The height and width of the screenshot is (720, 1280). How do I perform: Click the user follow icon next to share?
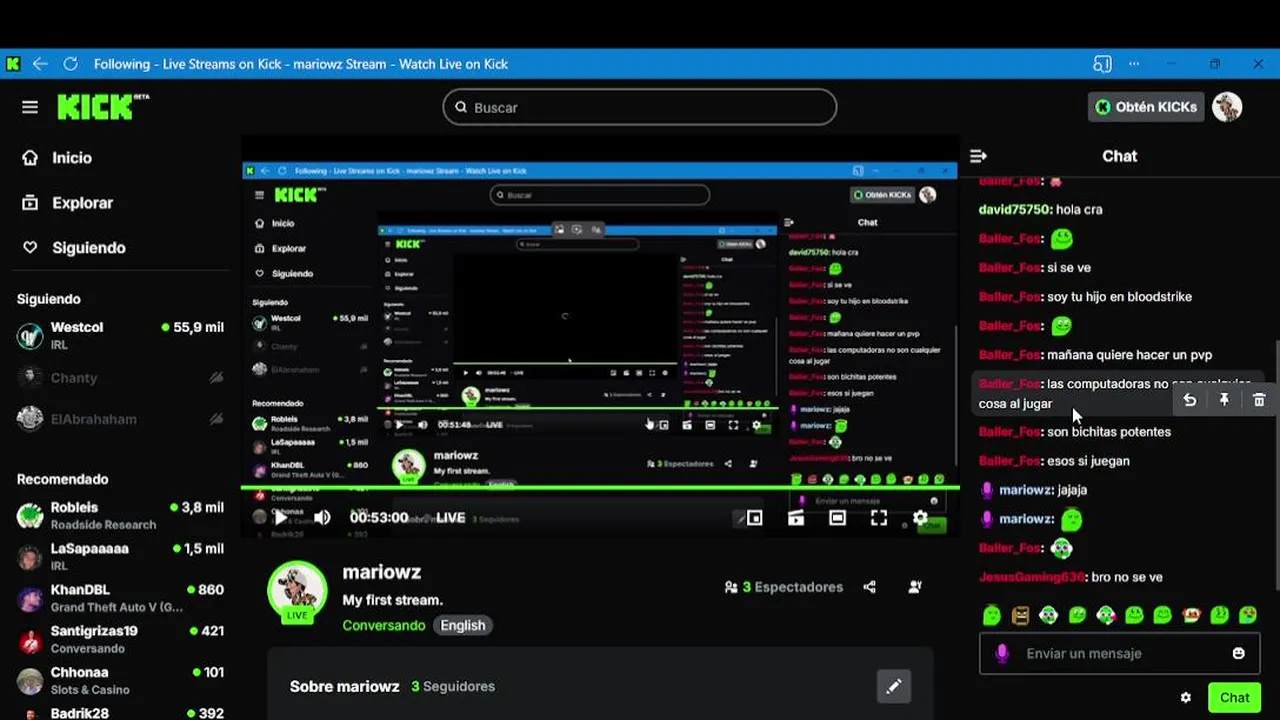click(x=915, y=587)
